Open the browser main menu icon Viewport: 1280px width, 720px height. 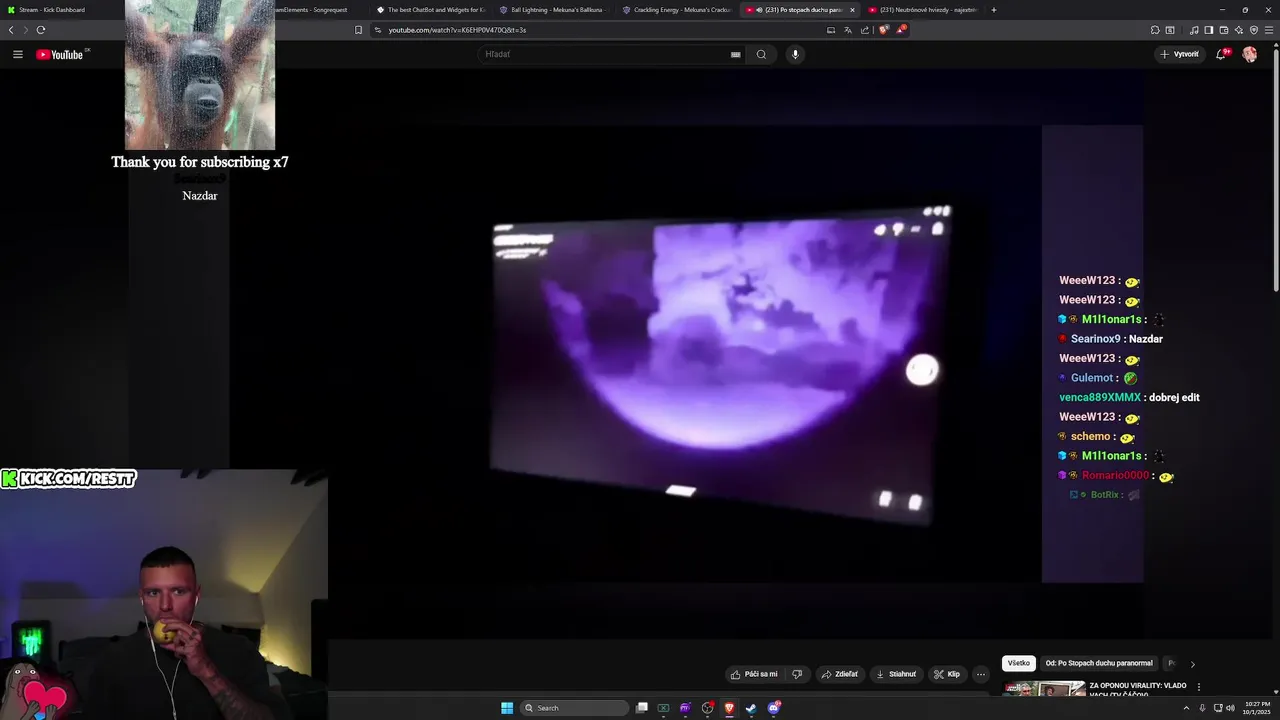click(x=1270, y=30)
